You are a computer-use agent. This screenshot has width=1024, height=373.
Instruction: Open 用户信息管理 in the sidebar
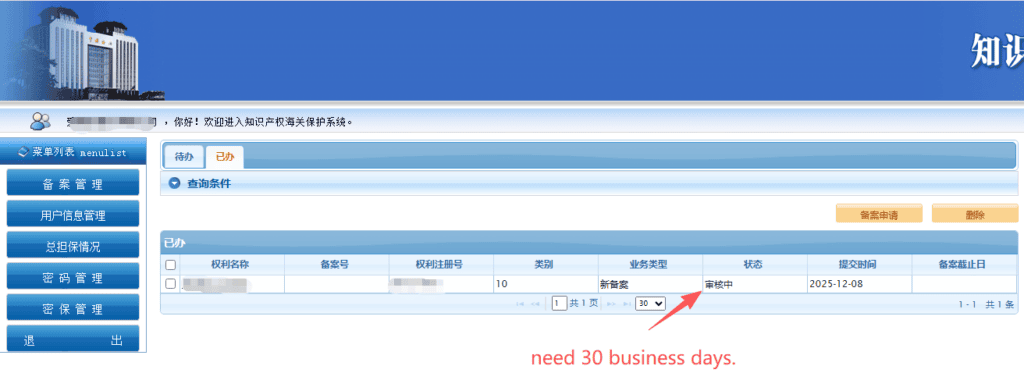72,214
